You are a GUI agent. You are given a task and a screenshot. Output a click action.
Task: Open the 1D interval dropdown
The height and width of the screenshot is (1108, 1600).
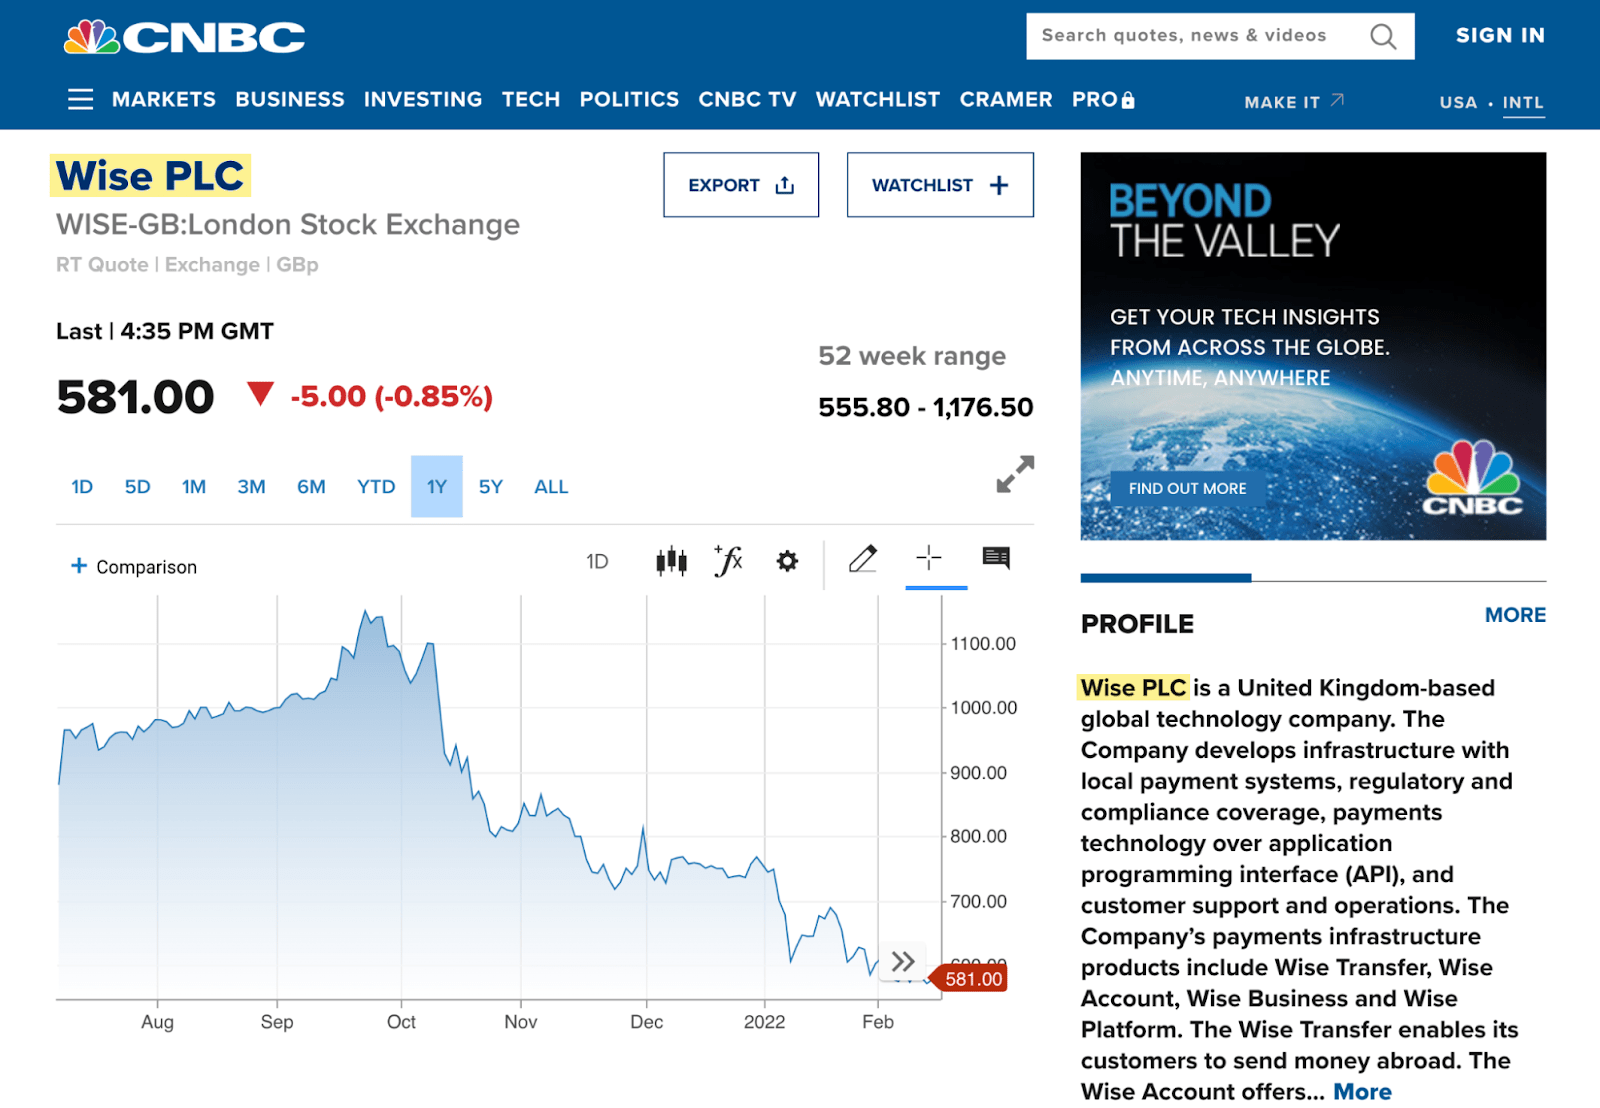(597, 561)
